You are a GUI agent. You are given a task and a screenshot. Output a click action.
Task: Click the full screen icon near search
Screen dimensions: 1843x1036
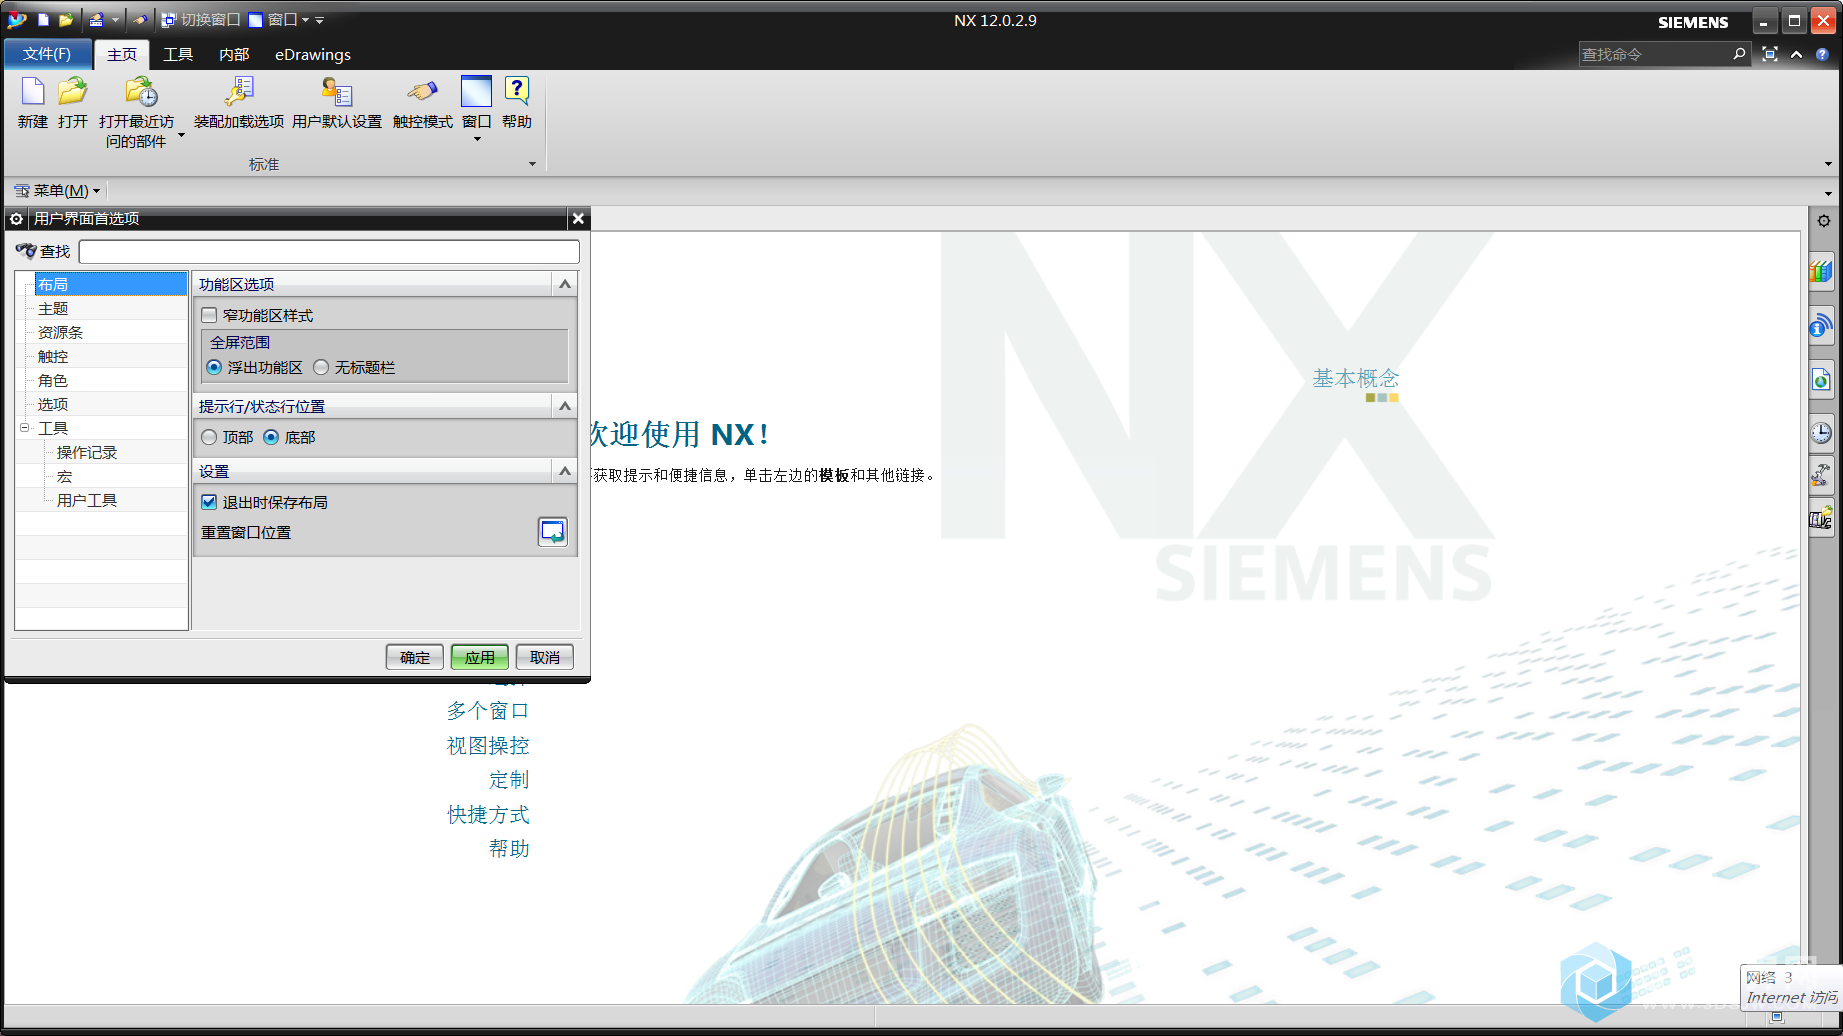coord(1770,54)
